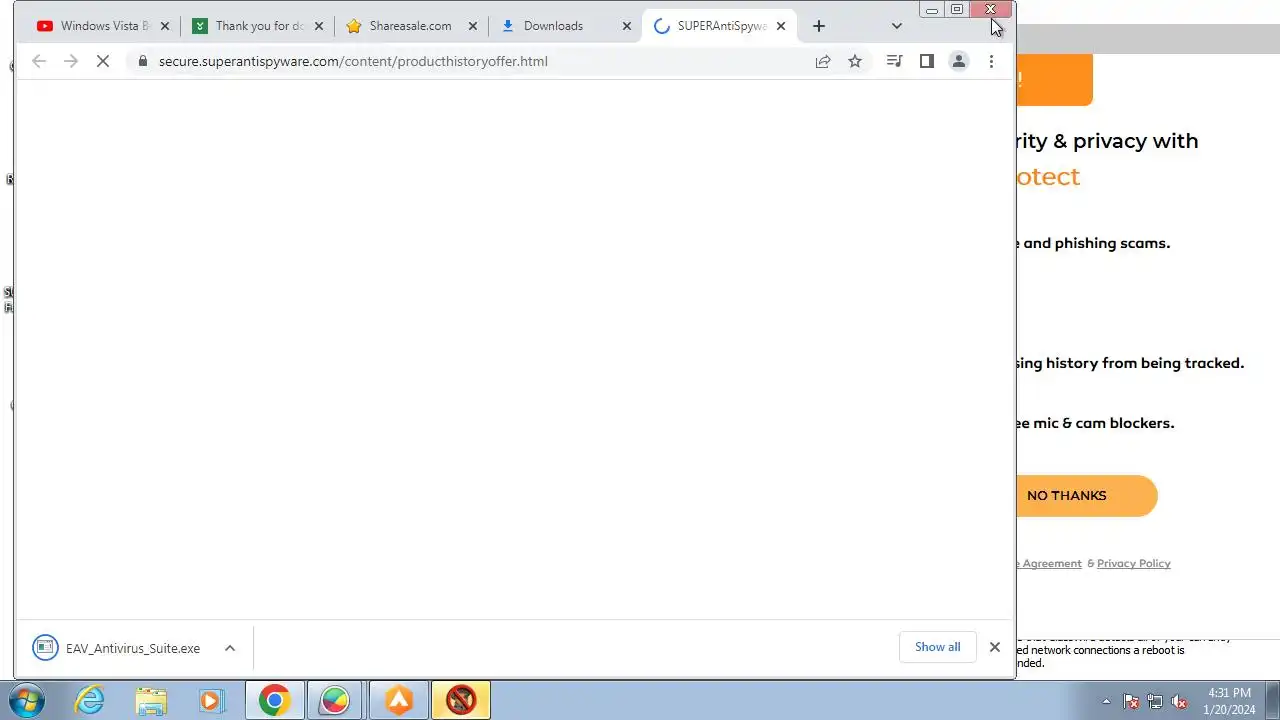The image size is (1280, 720).
Task: Open the media control icon in toolbar
Action: coord(895,61)
